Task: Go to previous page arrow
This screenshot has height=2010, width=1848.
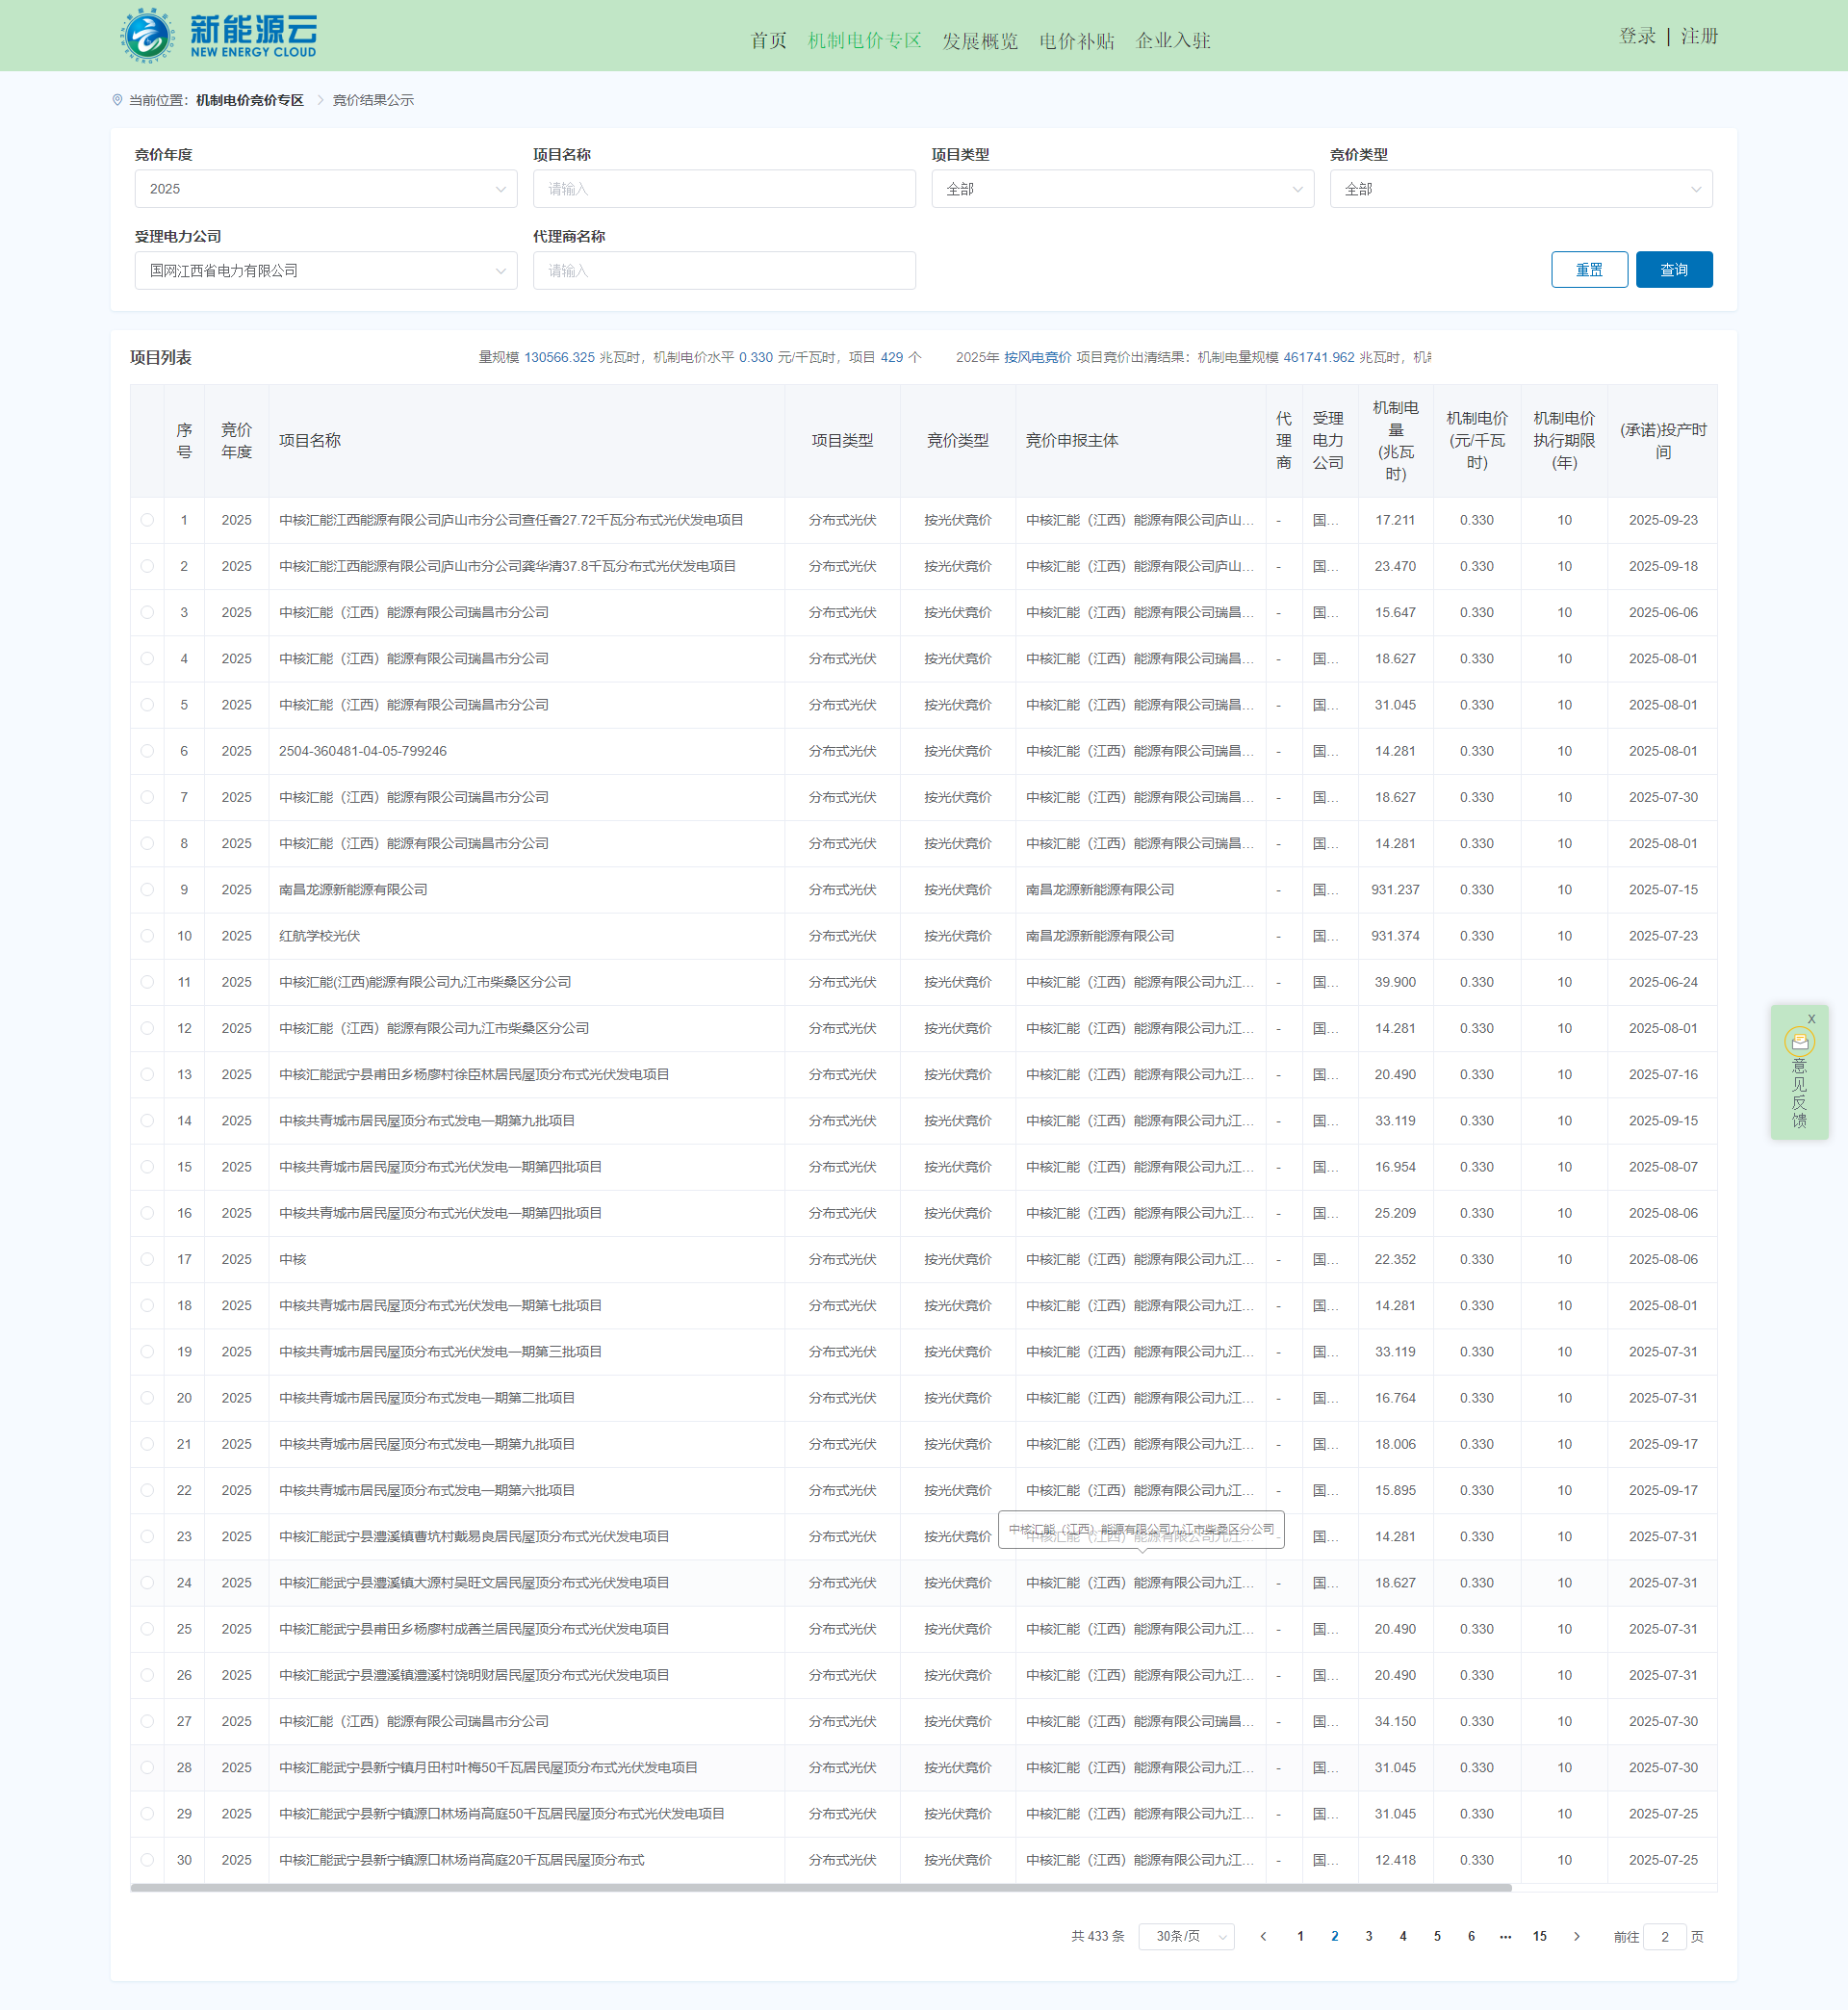Action: click(x=1264, y=1937)
